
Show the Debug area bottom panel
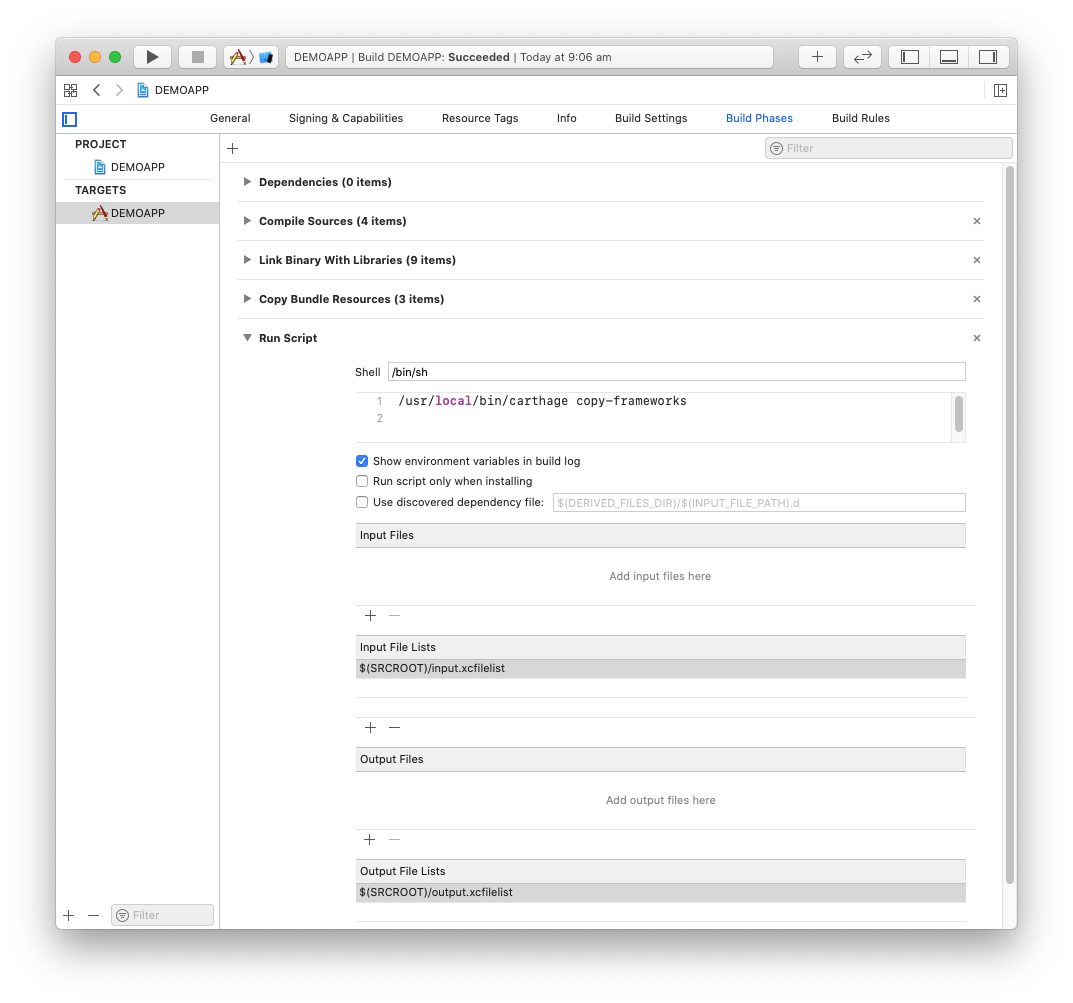[x=949, y=57]
